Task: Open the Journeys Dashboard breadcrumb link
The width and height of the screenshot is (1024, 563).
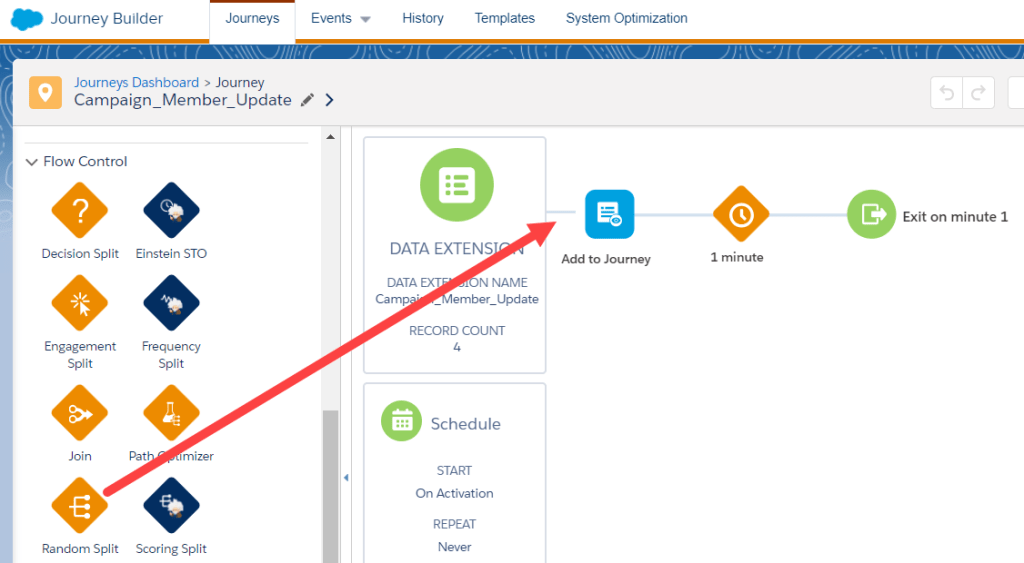Action: click(136, 83)
